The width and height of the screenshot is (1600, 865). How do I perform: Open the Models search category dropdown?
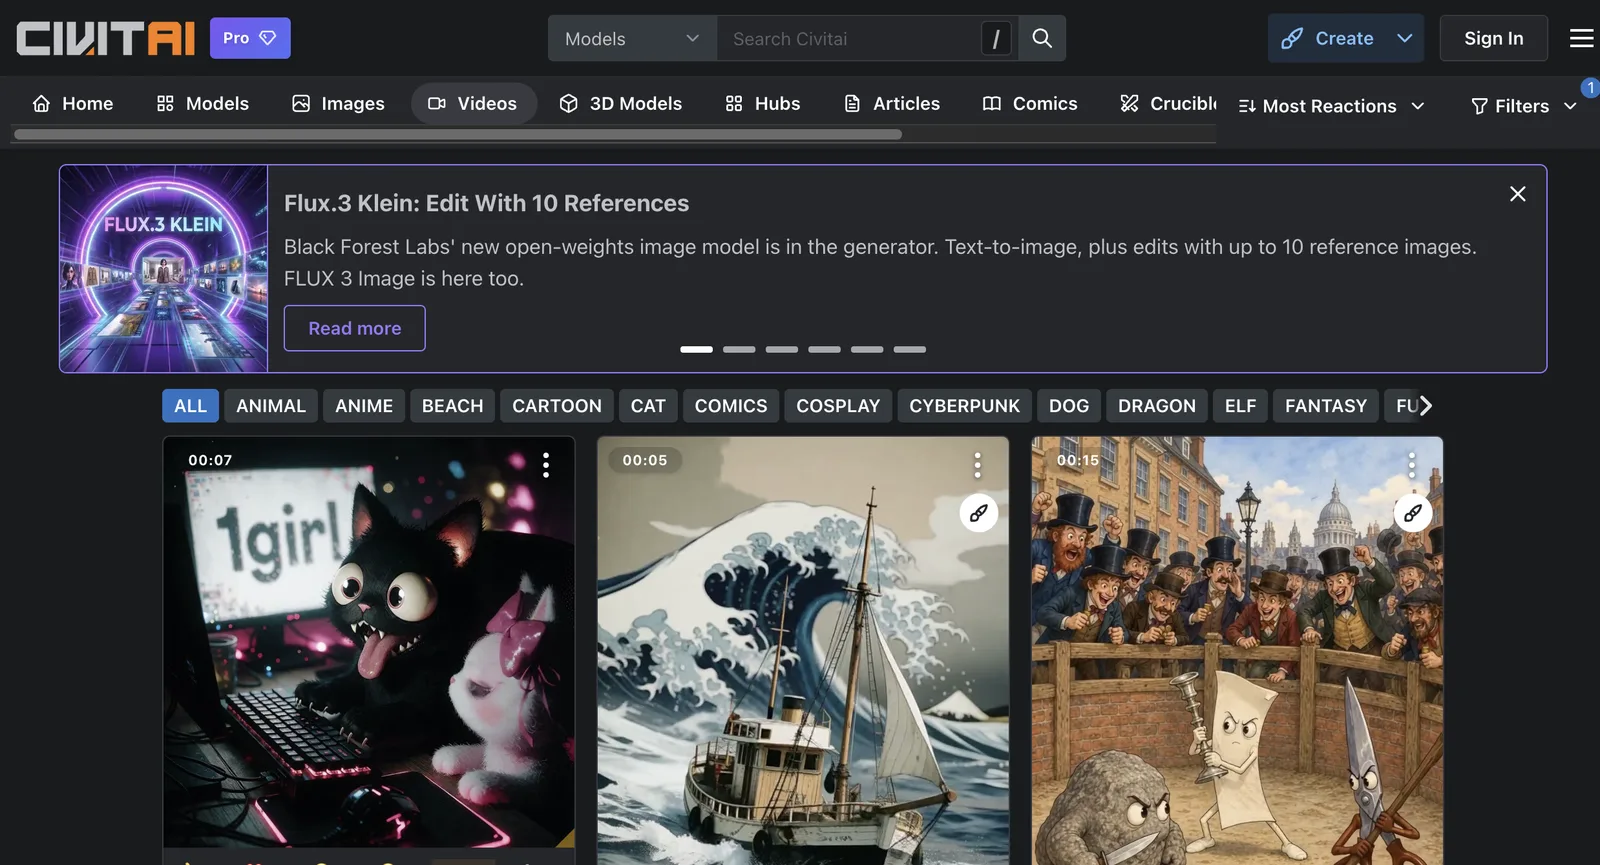click(x=632, y=38)
